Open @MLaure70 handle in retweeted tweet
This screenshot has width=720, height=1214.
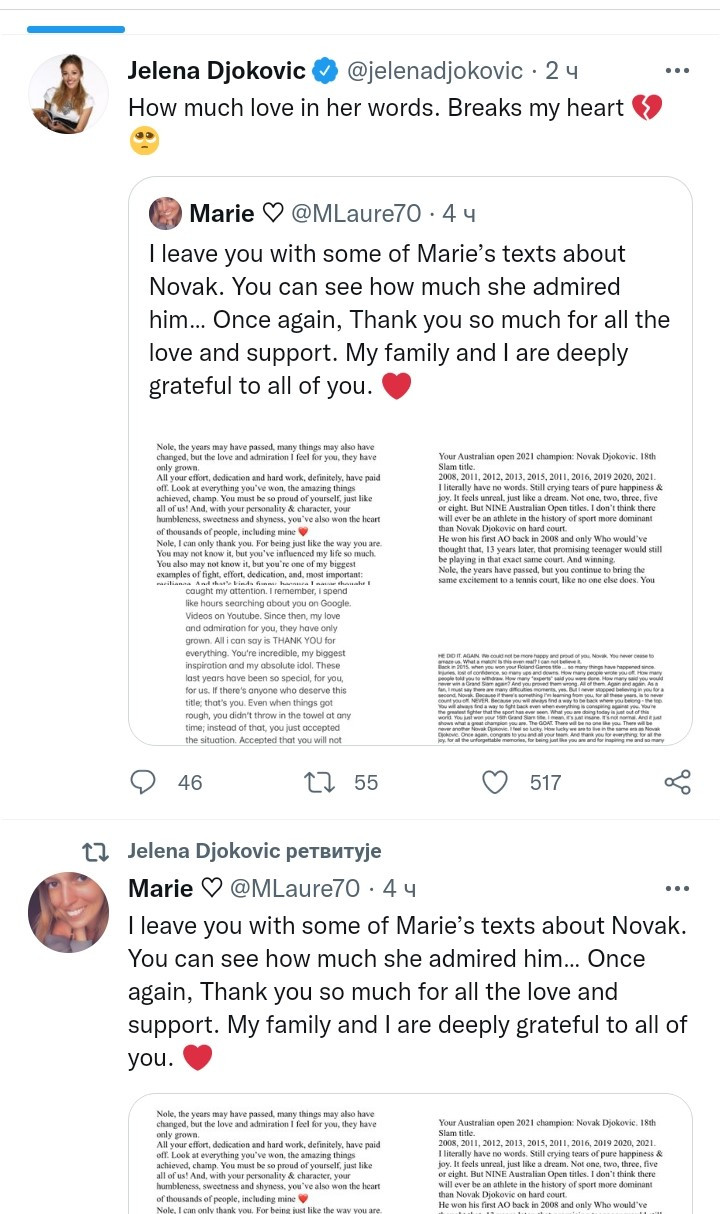point(295,888)
